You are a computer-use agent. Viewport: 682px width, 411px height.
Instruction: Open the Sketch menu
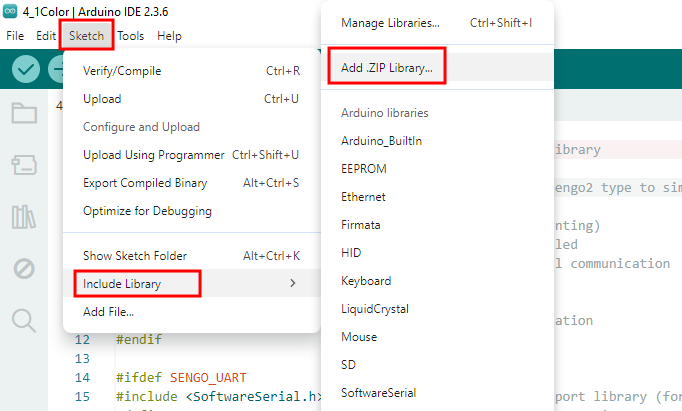point(87,36)
